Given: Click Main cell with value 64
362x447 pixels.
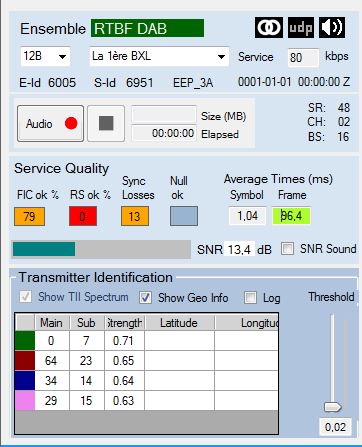Looking at the screenshot, I should [x=52, y=361].
